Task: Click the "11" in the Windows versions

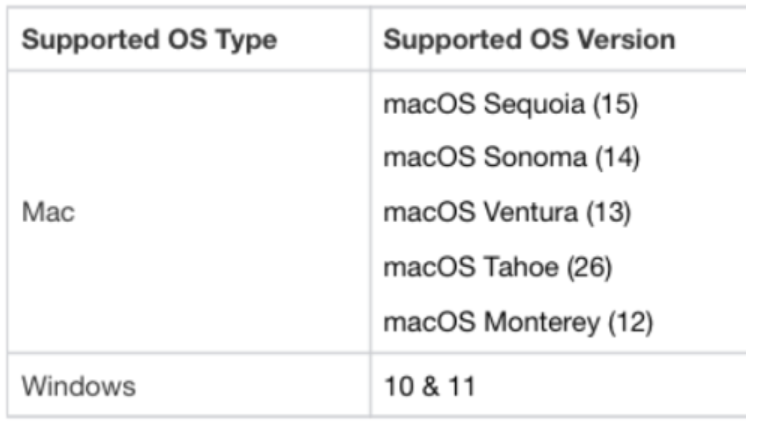Action: point(460,385)
